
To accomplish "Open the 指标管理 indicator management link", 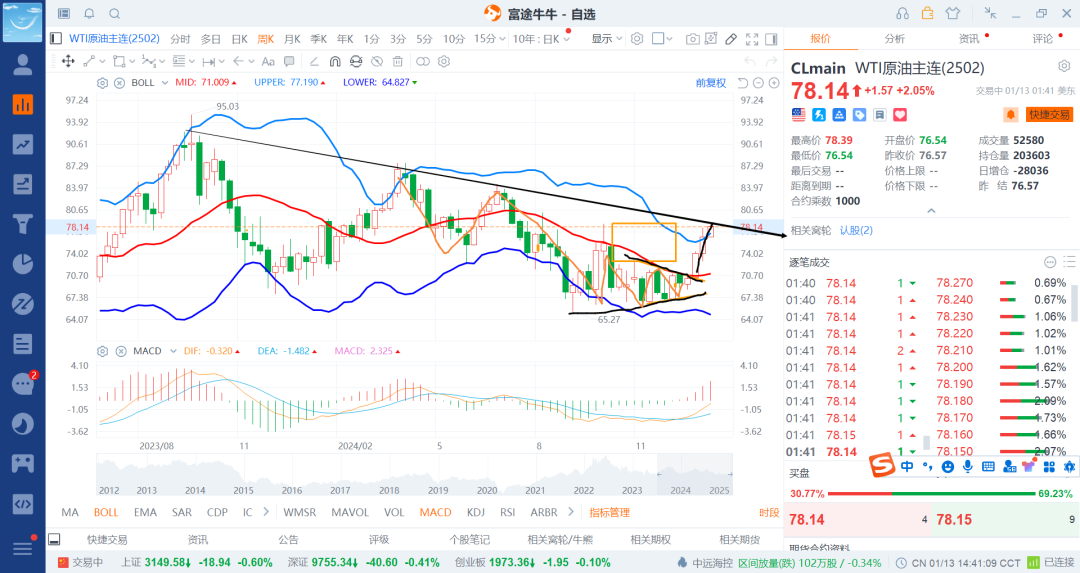I will [609, 512].
